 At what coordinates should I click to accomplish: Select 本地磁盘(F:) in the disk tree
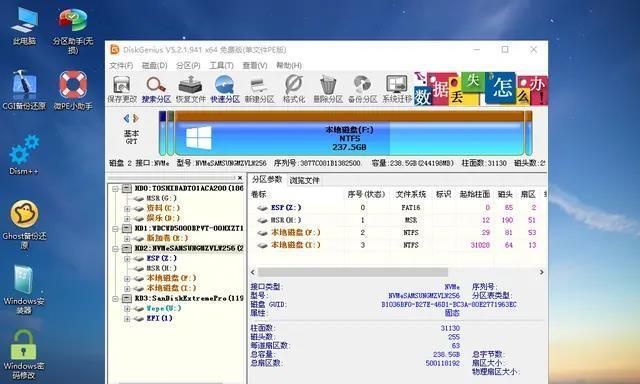(x=171, y=278)
